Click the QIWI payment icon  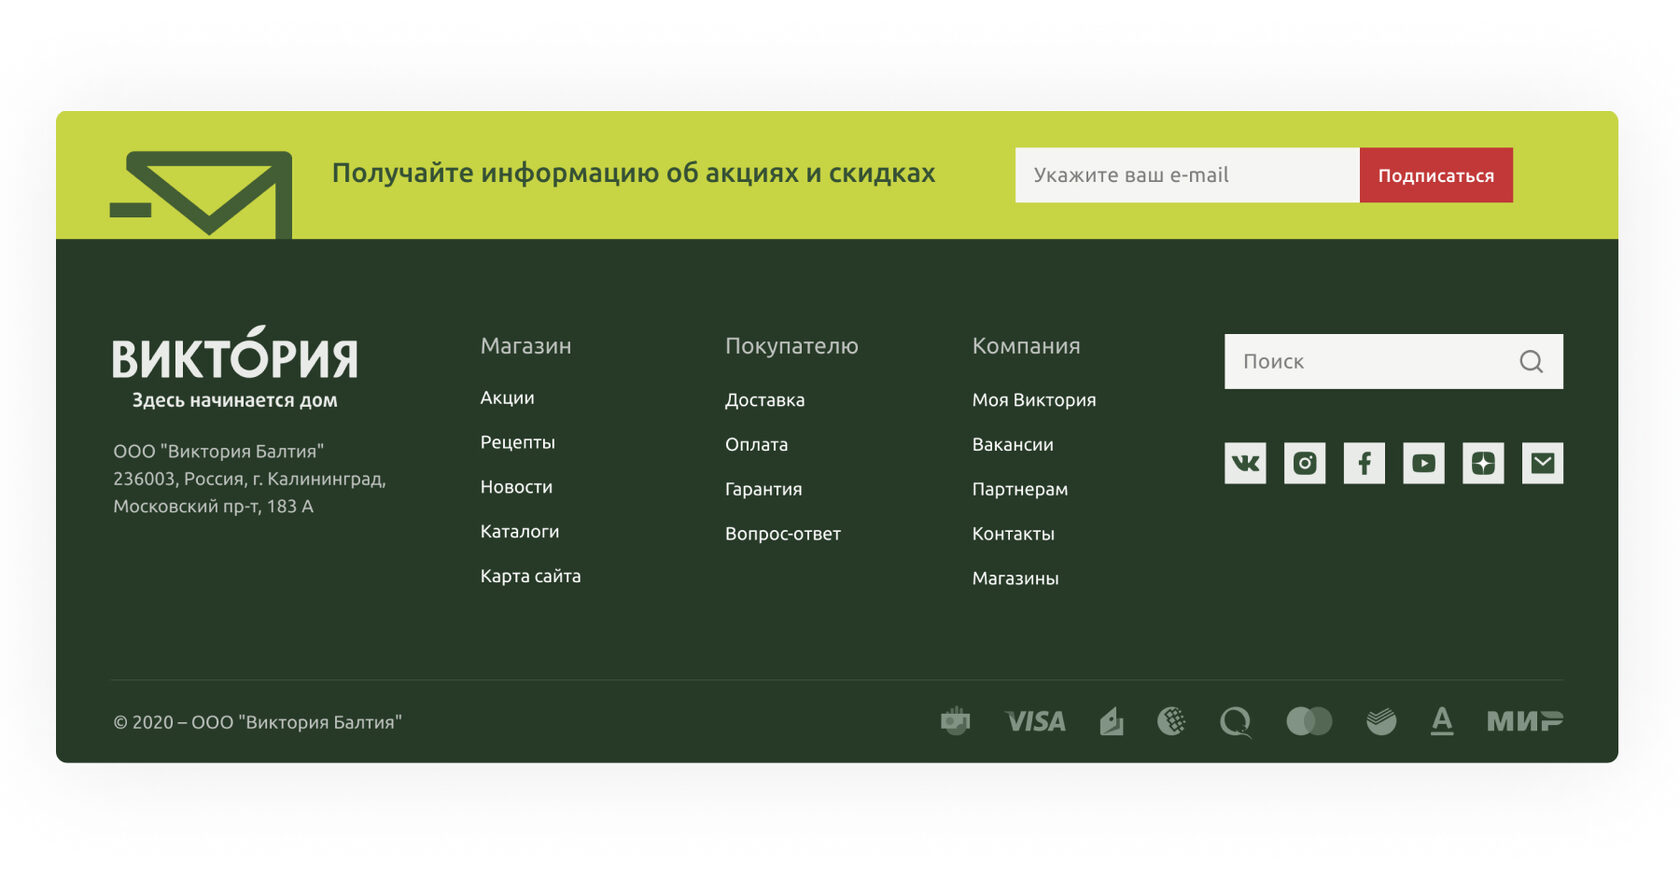coord(1236,721)
